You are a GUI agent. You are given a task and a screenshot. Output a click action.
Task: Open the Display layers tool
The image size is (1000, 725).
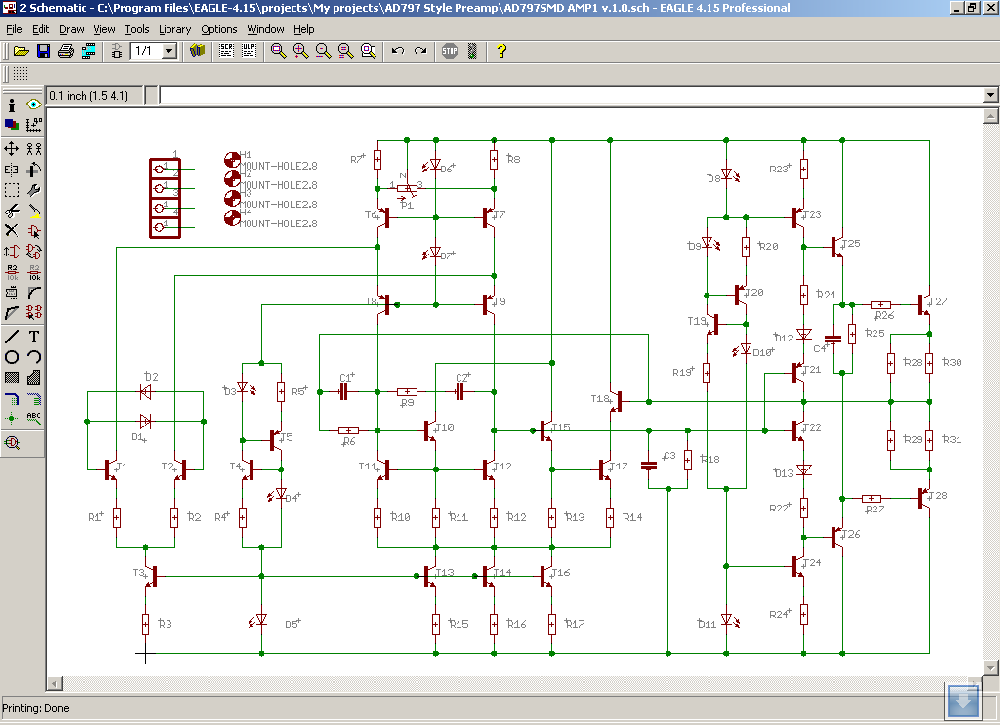point(11,125)
